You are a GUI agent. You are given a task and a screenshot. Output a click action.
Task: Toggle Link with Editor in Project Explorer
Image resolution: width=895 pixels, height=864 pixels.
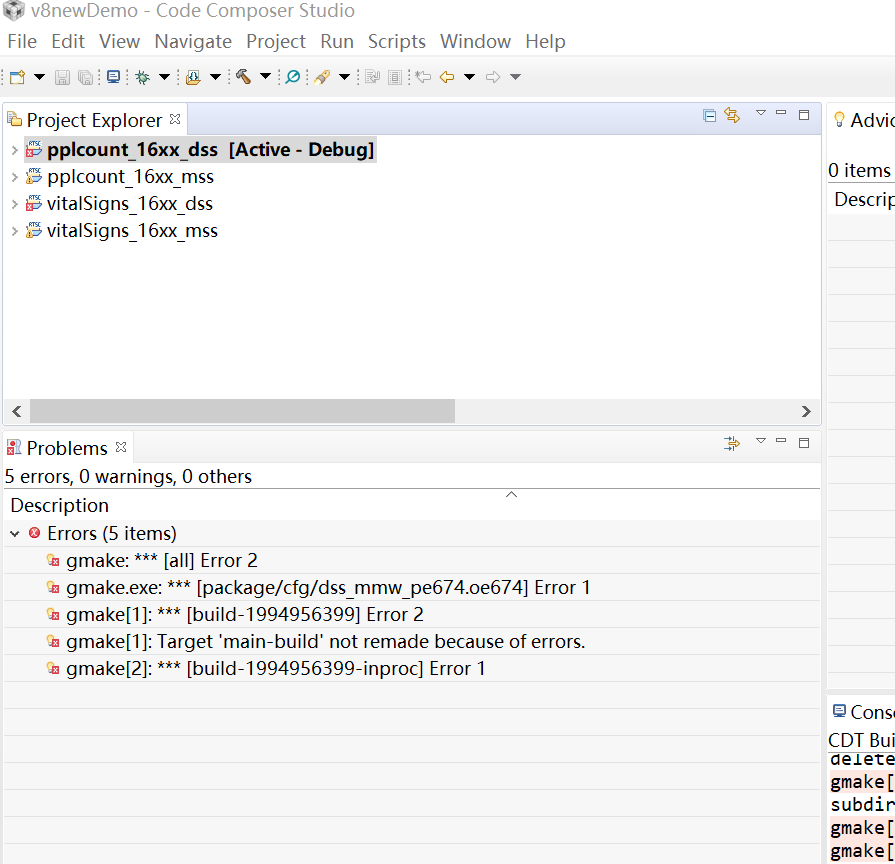click(732, 115)
